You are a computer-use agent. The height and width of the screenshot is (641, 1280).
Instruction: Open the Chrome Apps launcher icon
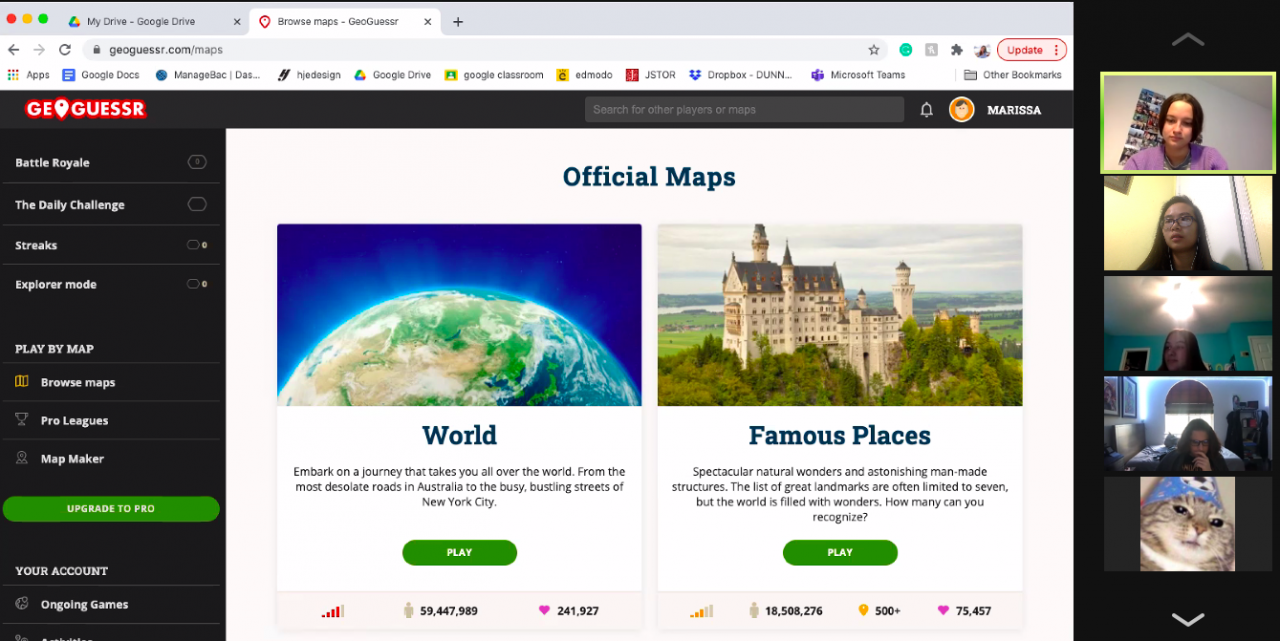13,75
